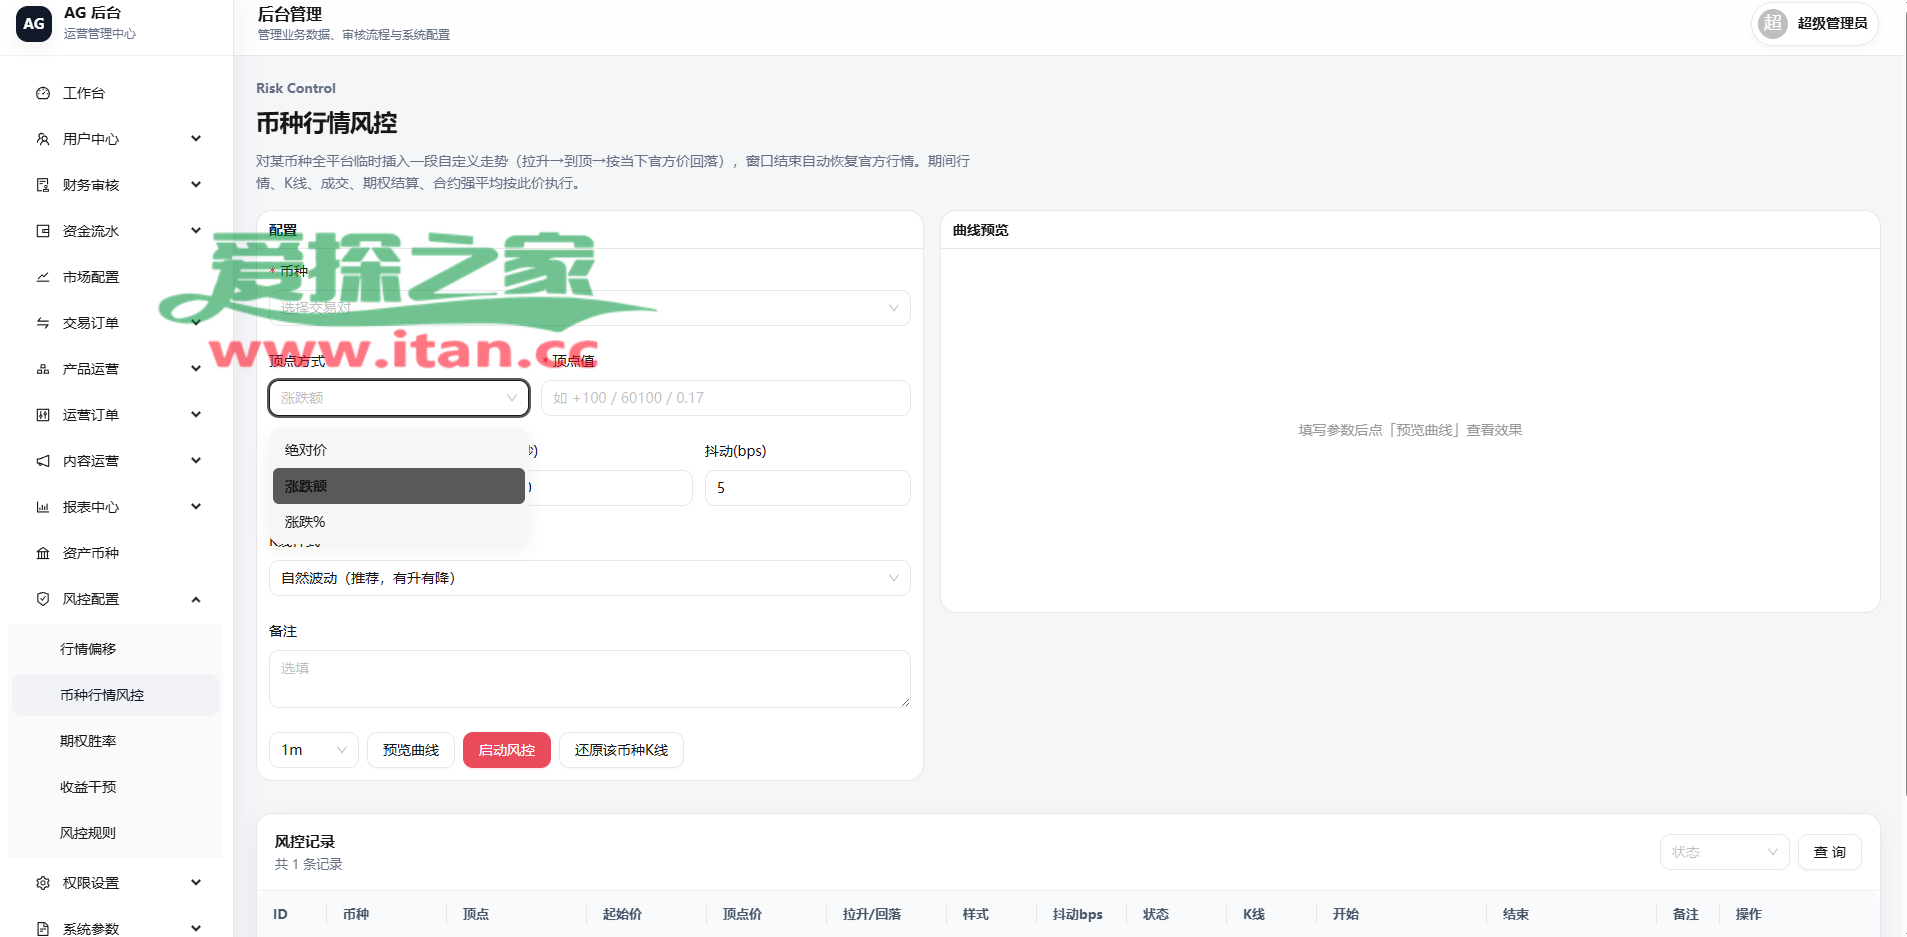The height and width of the screenshot is (937, 1907).
Task: Expand the 系统参数 chevron
Action: click(196, 929)
